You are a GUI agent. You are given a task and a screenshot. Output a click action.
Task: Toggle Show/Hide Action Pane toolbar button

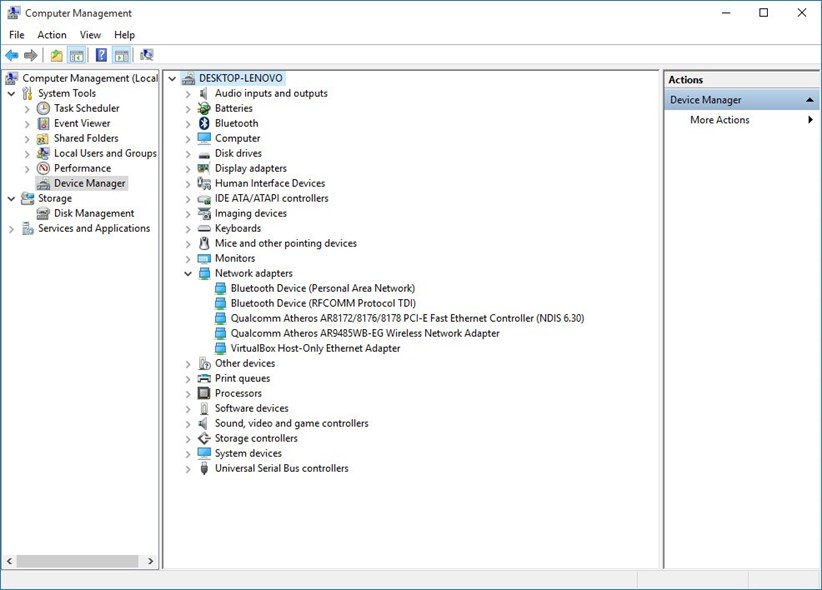click(x=121, y=55)
